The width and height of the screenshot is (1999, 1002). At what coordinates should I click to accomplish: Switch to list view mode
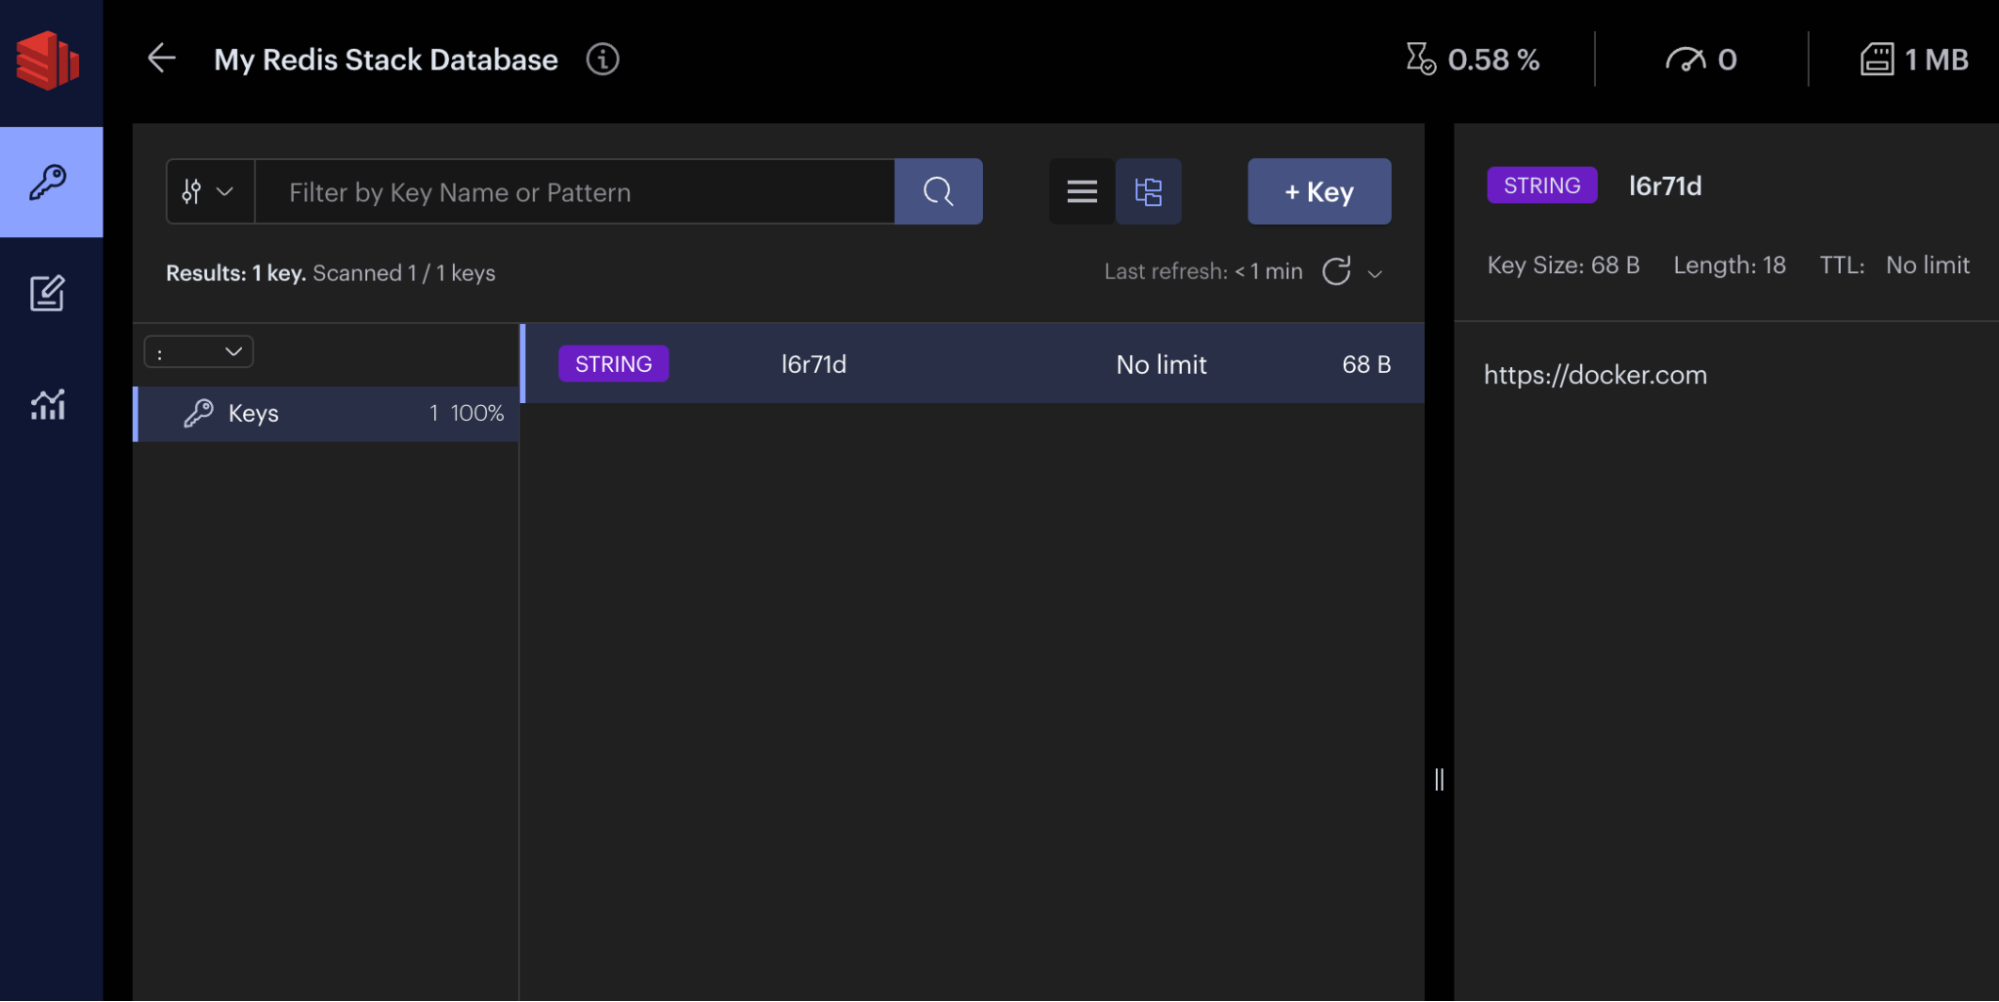[1082, 191]
